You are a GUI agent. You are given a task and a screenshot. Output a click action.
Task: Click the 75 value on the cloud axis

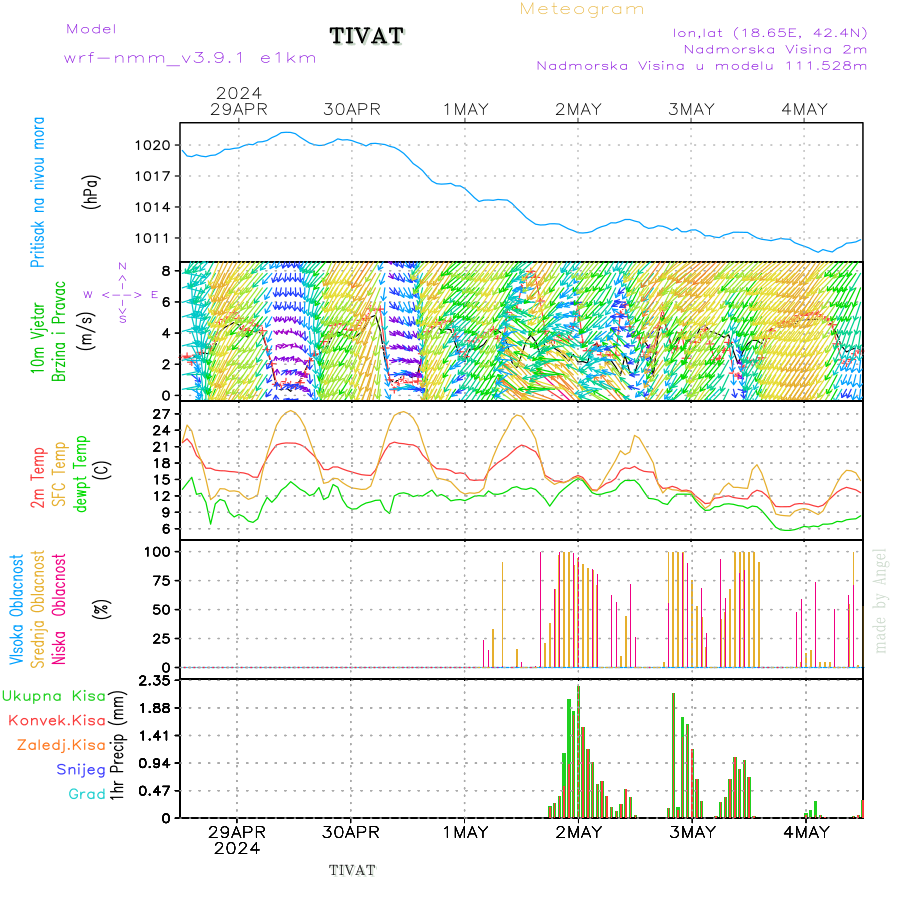pyautogui.click(x=162, y=581)
